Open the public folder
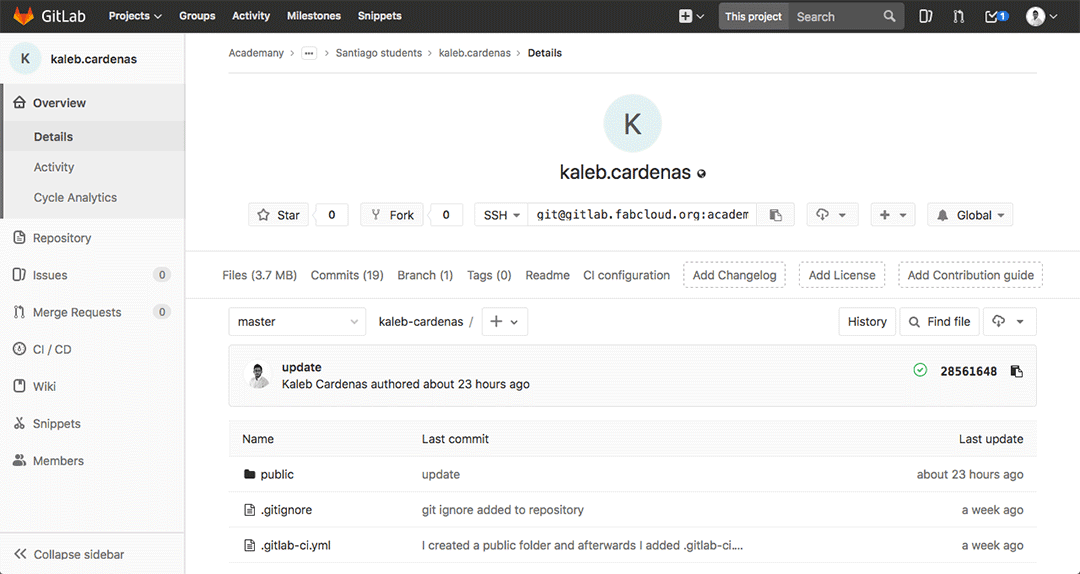1080x574 pixels. coord(277,474)
